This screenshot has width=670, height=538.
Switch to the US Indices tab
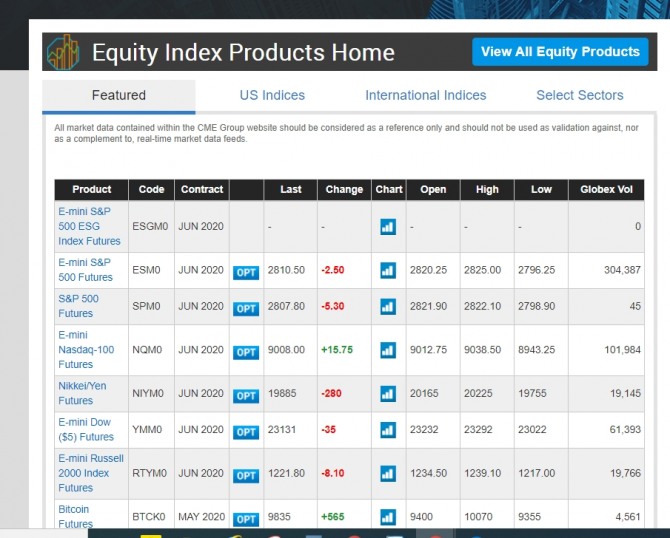pos(272,95)
